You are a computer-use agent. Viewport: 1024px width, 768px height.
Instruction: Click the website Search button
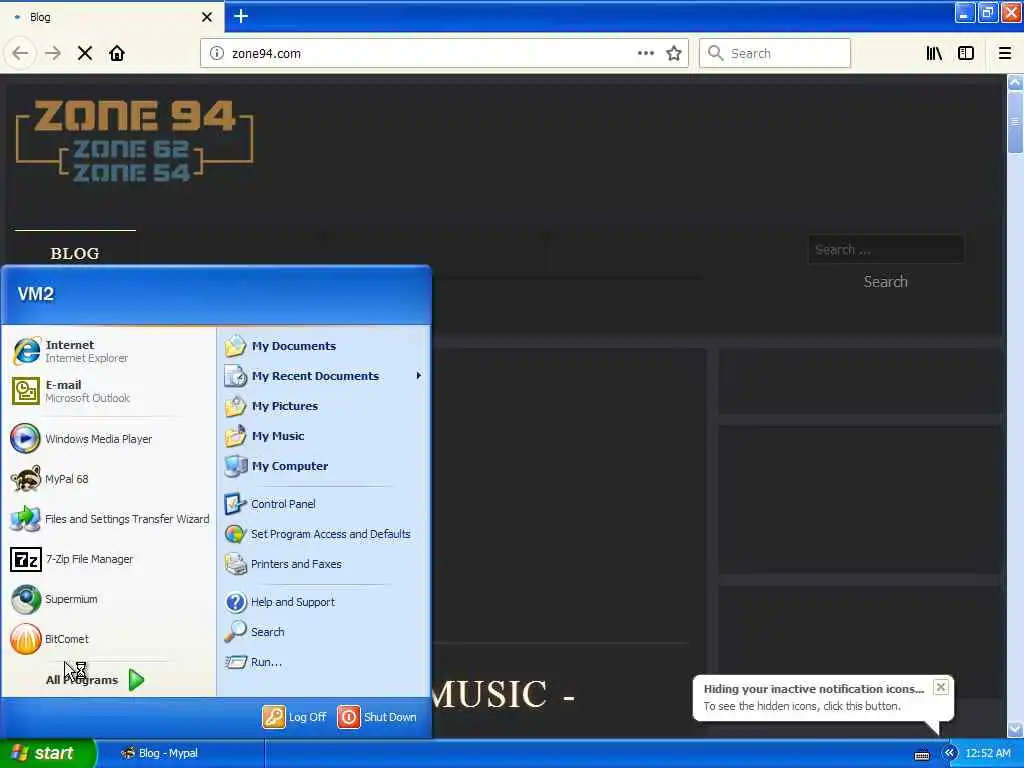(x=886, y=282)
